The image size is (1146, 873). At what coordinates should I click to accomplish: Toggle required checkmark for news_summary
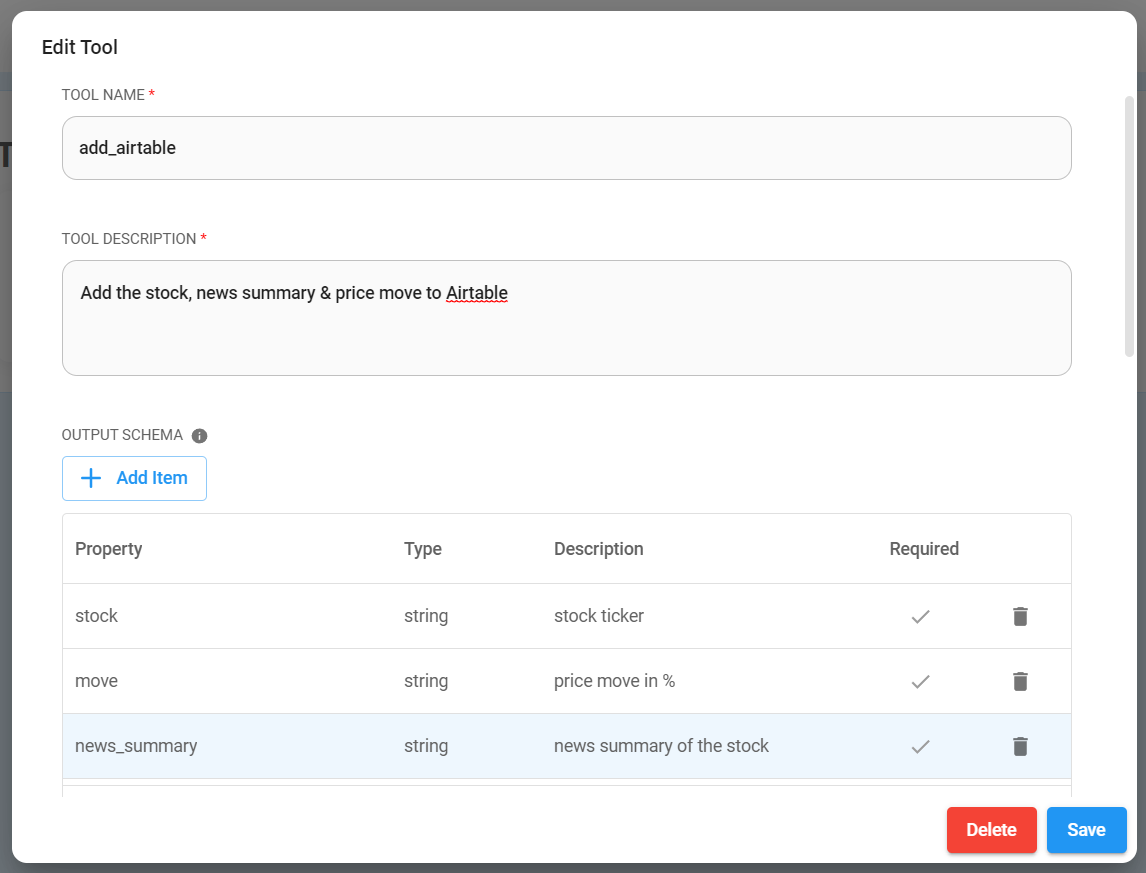point(921,746)
